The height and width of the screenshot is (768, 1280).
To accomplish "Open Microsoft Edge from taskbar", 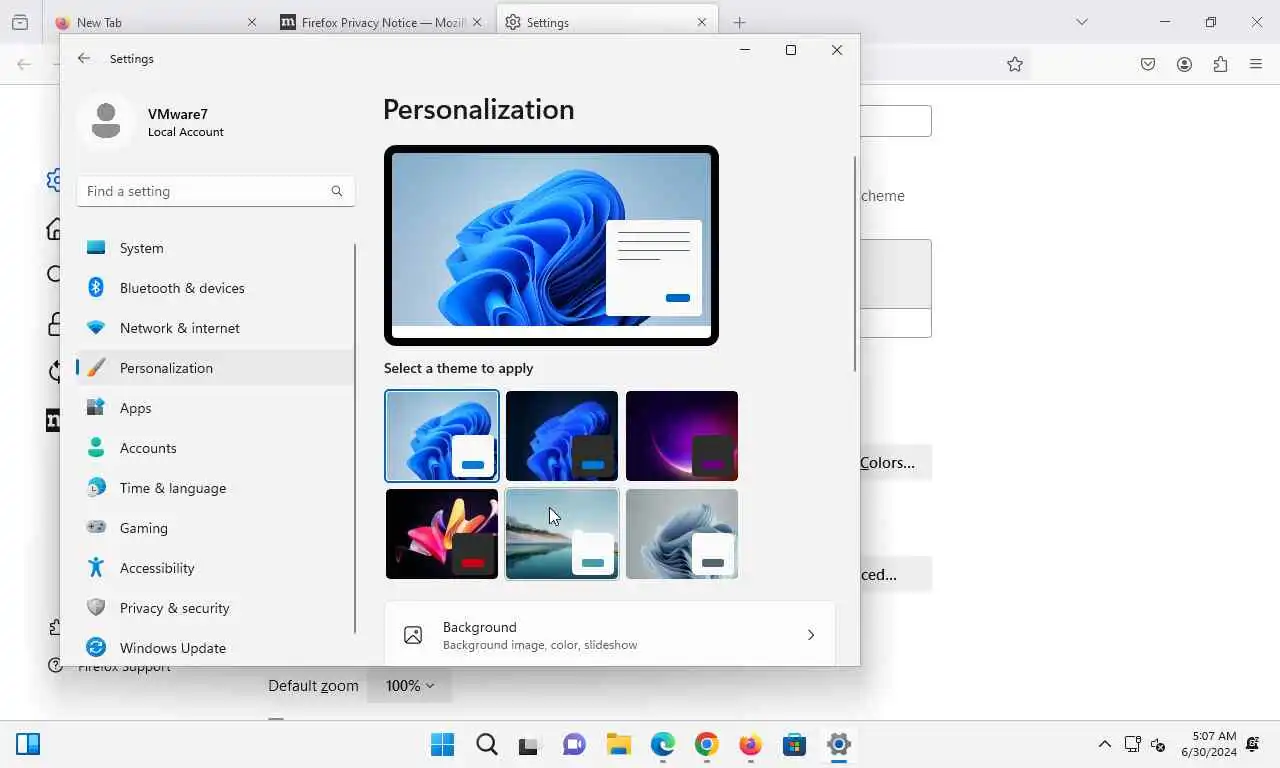I will pyautogui.click(x=663, y=744).
